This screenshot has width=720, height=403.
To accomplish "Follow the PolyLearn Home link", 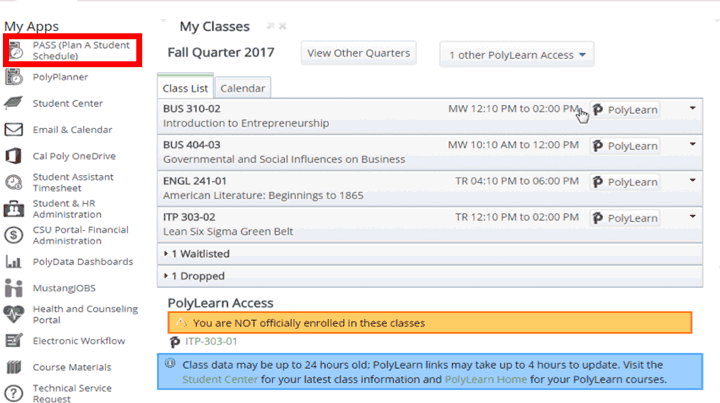I will point(486,380).
